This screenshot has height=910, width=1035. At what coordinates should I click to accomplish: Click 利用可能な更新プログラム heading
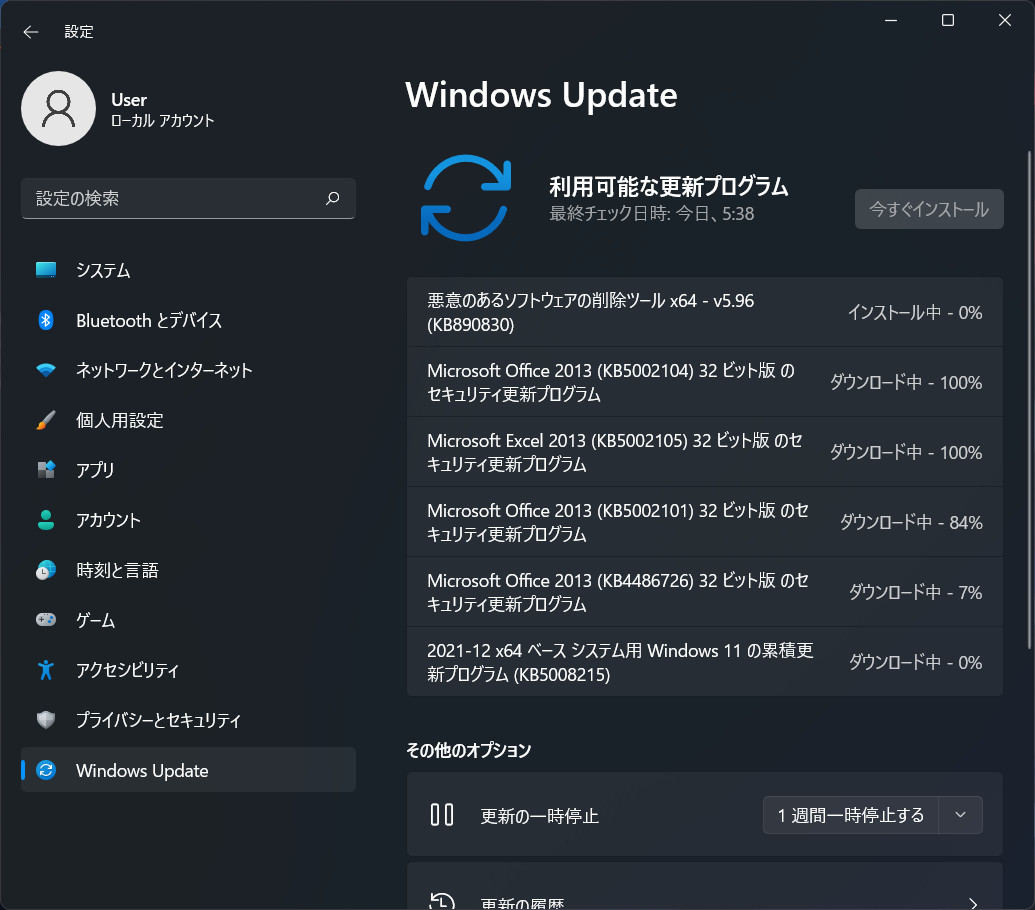pos(669,187)
